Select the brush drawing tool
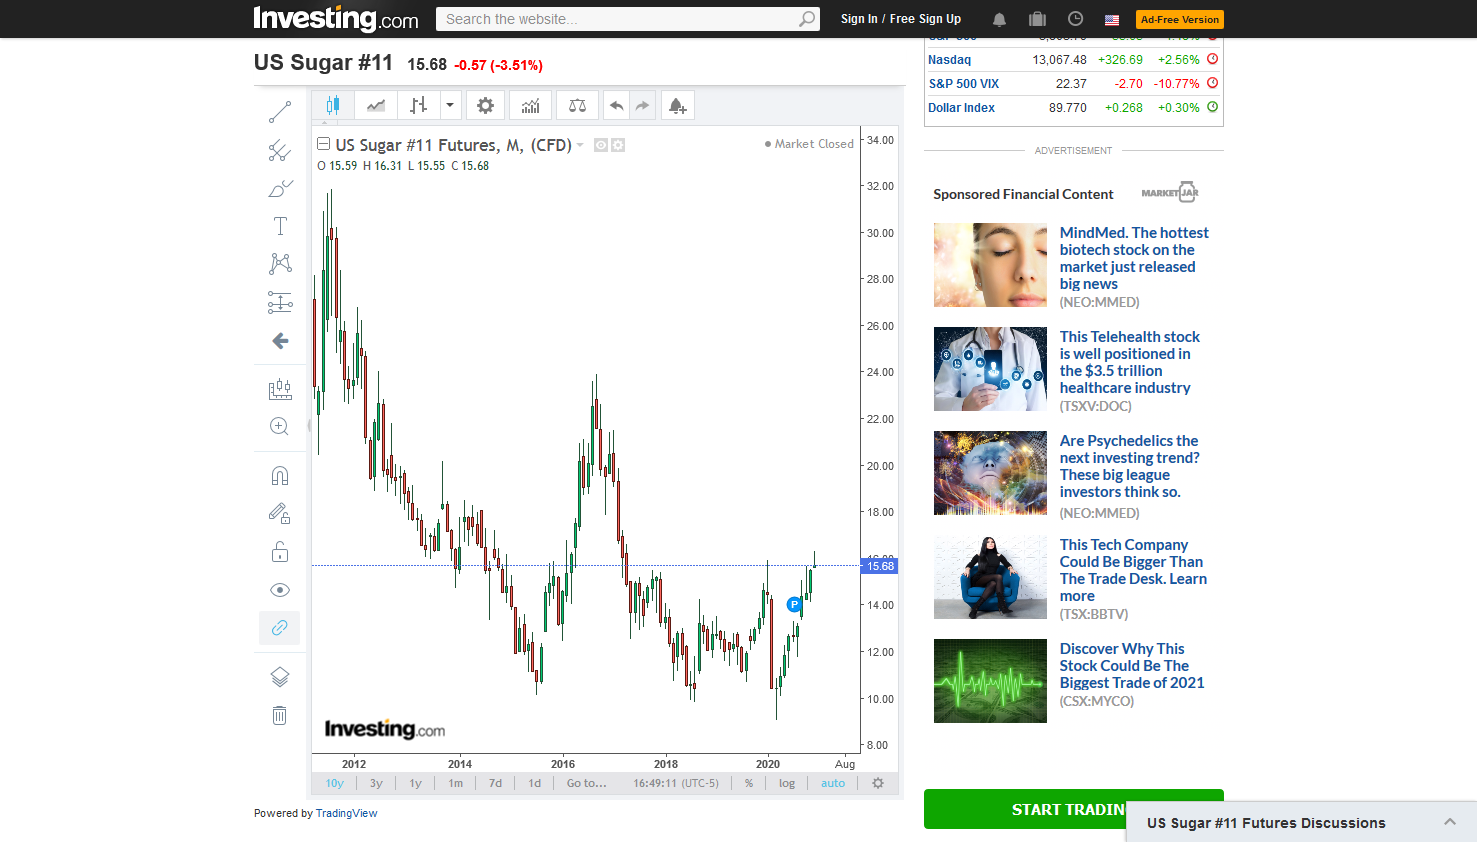 (x=280, y=188)
